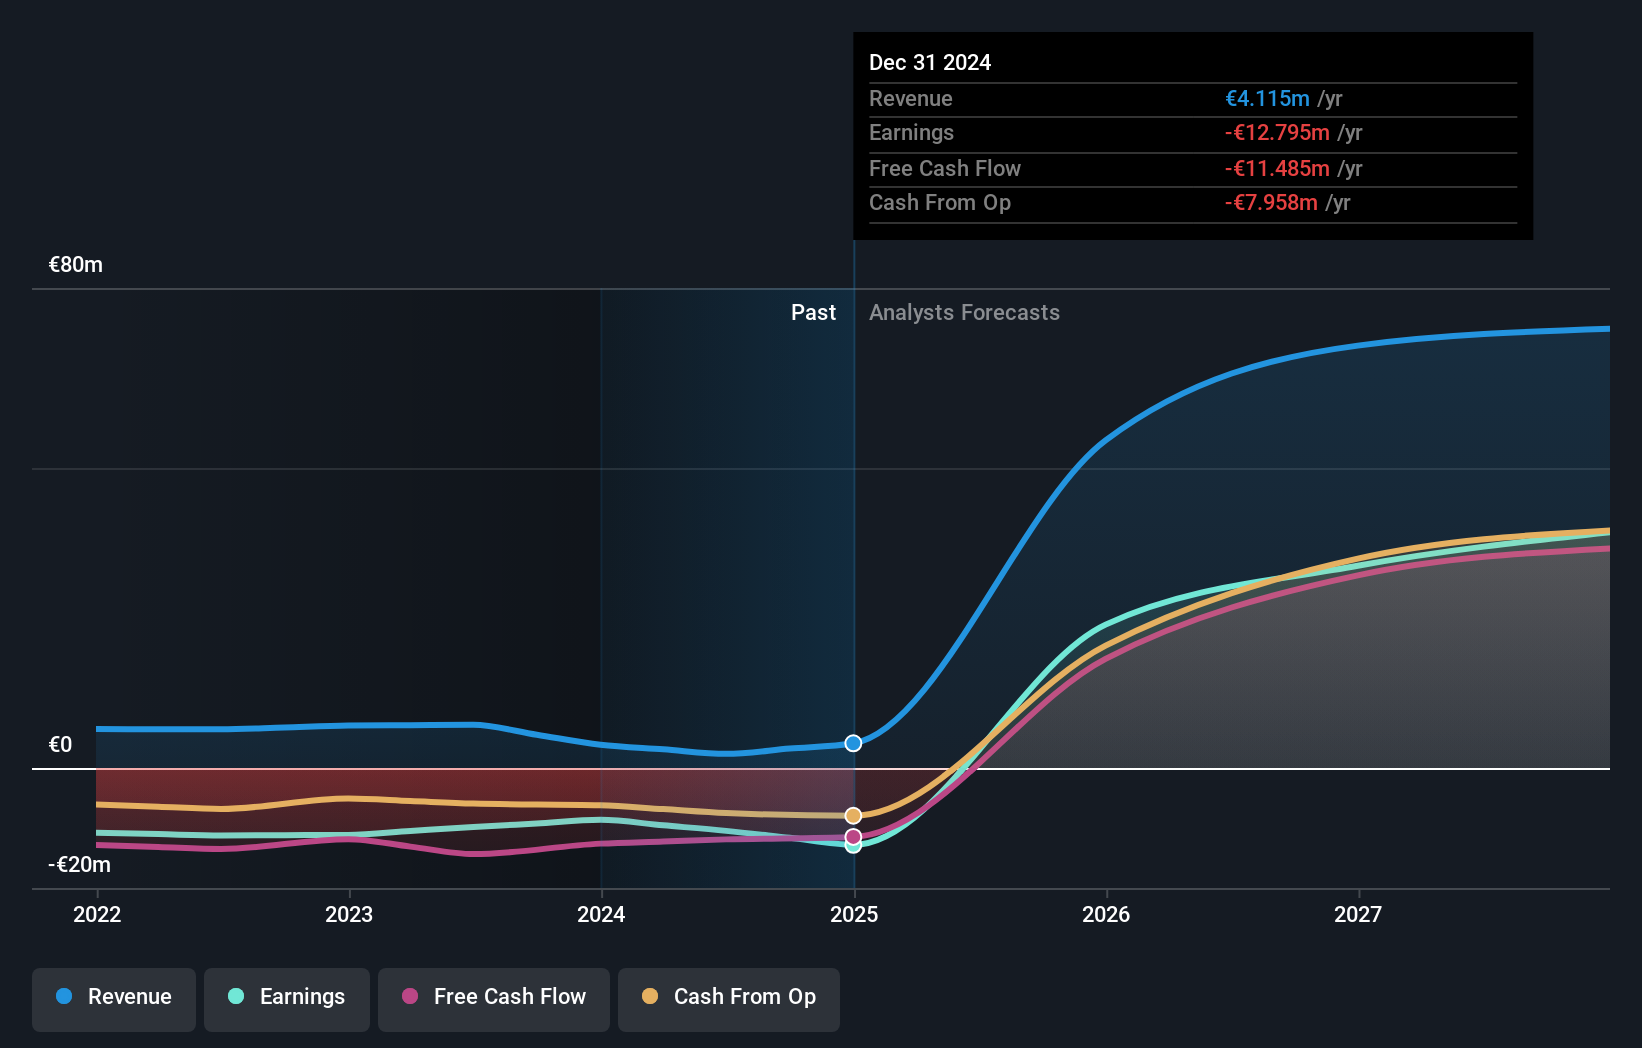Click the teal Earnings legend dot

coord(236,996)
